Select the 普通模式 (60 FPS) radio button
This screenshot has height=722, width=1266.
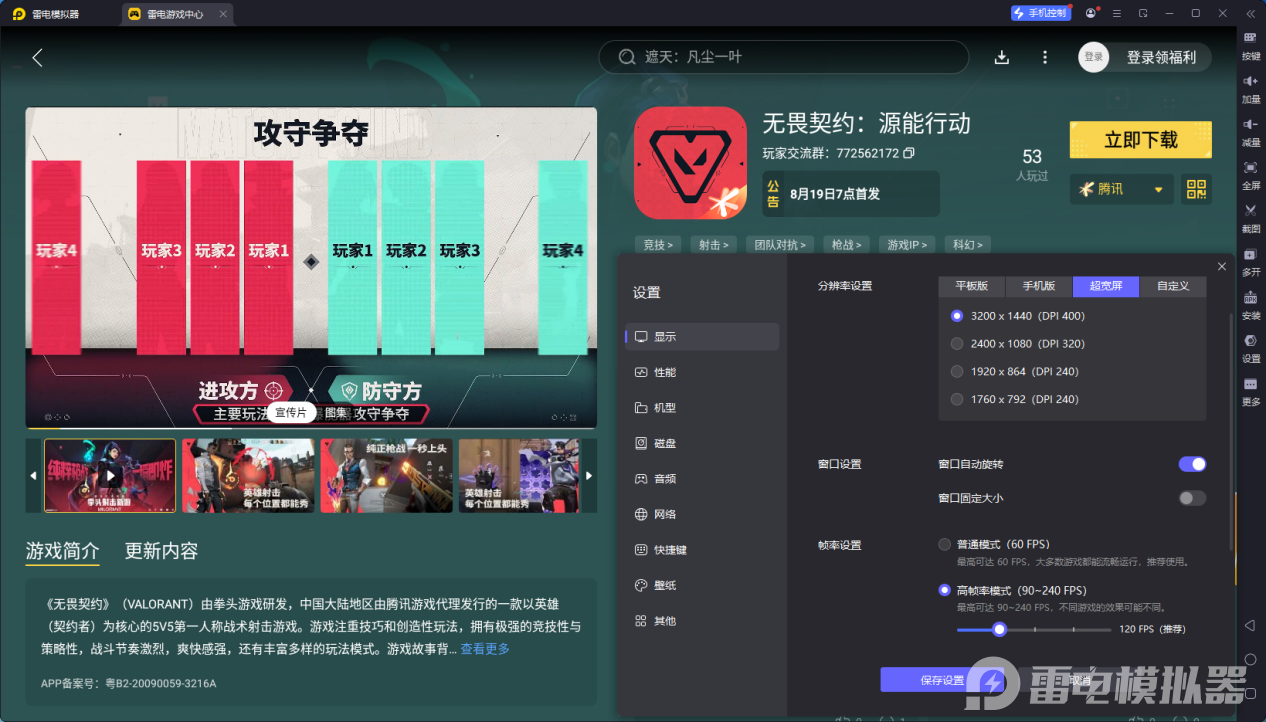[945, 545]
